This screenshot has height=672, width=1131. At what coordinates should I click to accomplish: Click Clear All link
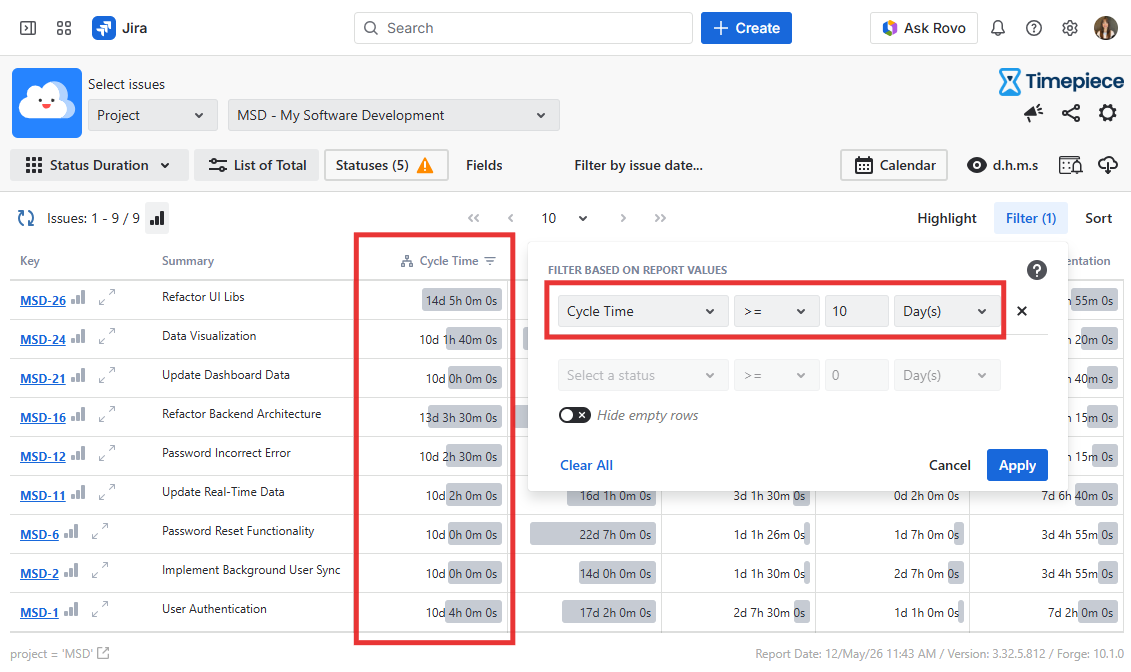(586, 465)
